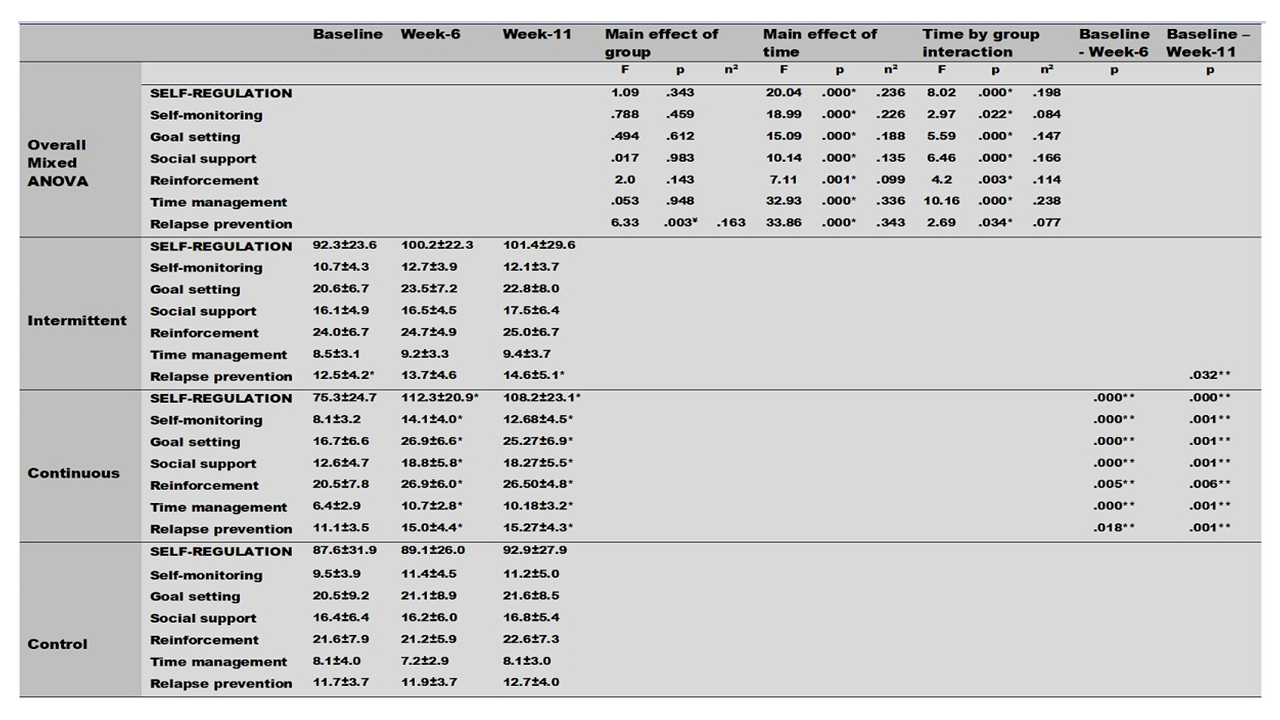Click the Time by group interaction header
1280x720 pixels.
pos(980,43)
